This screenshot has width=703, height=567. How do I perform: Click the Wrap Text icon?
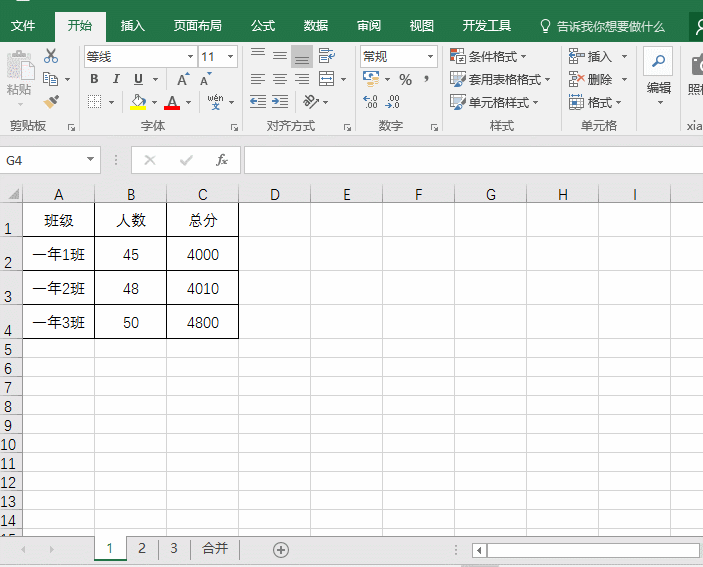(326, 56)
